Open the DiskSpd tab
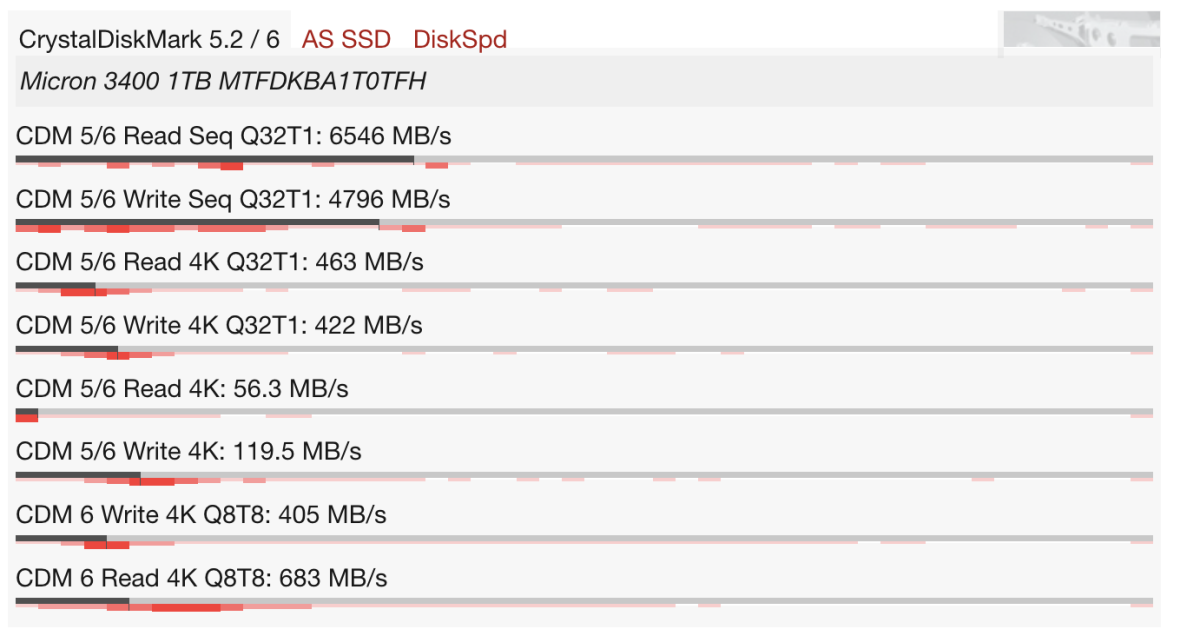Screen dimensions: 1200x636 click(460, 40)
